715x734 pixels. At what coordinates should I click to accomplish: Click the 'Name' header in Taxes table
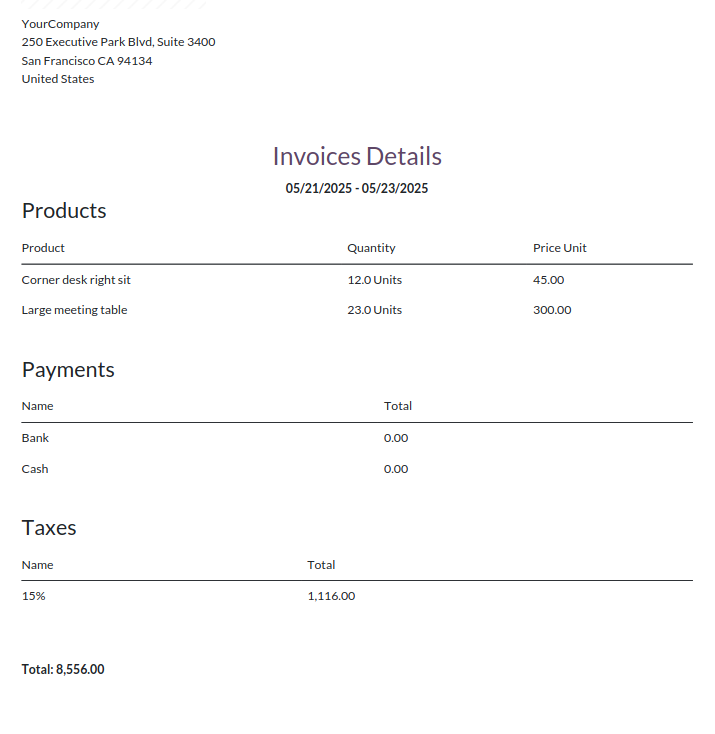pos(37,565)
